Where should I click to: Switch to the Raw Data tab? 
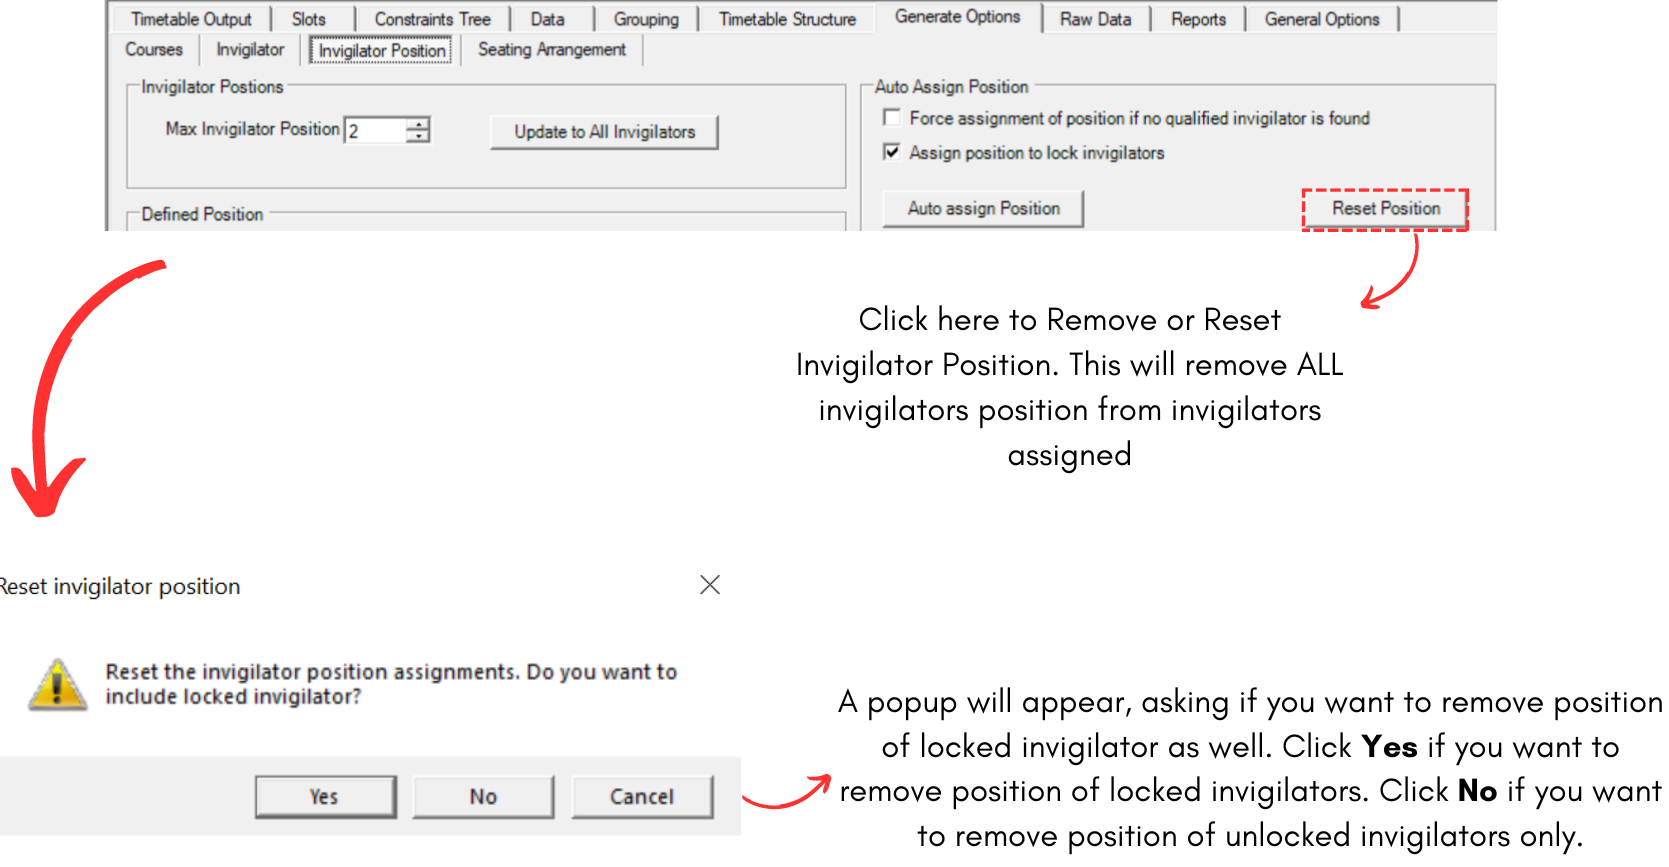[1095, 19]
